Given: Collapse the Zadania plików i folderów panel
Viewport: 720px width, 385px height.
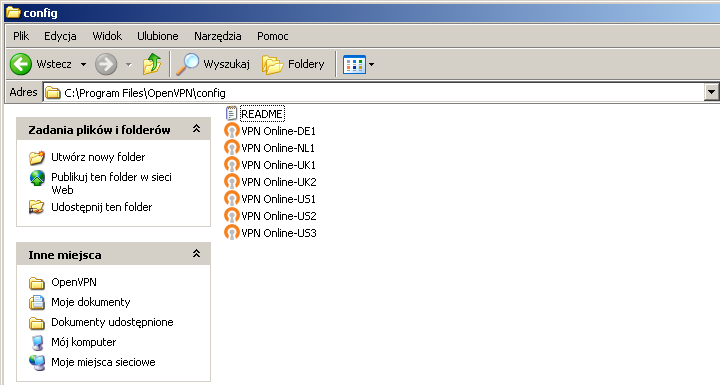Looking at the screenshot, I should [x=196, y=129].
